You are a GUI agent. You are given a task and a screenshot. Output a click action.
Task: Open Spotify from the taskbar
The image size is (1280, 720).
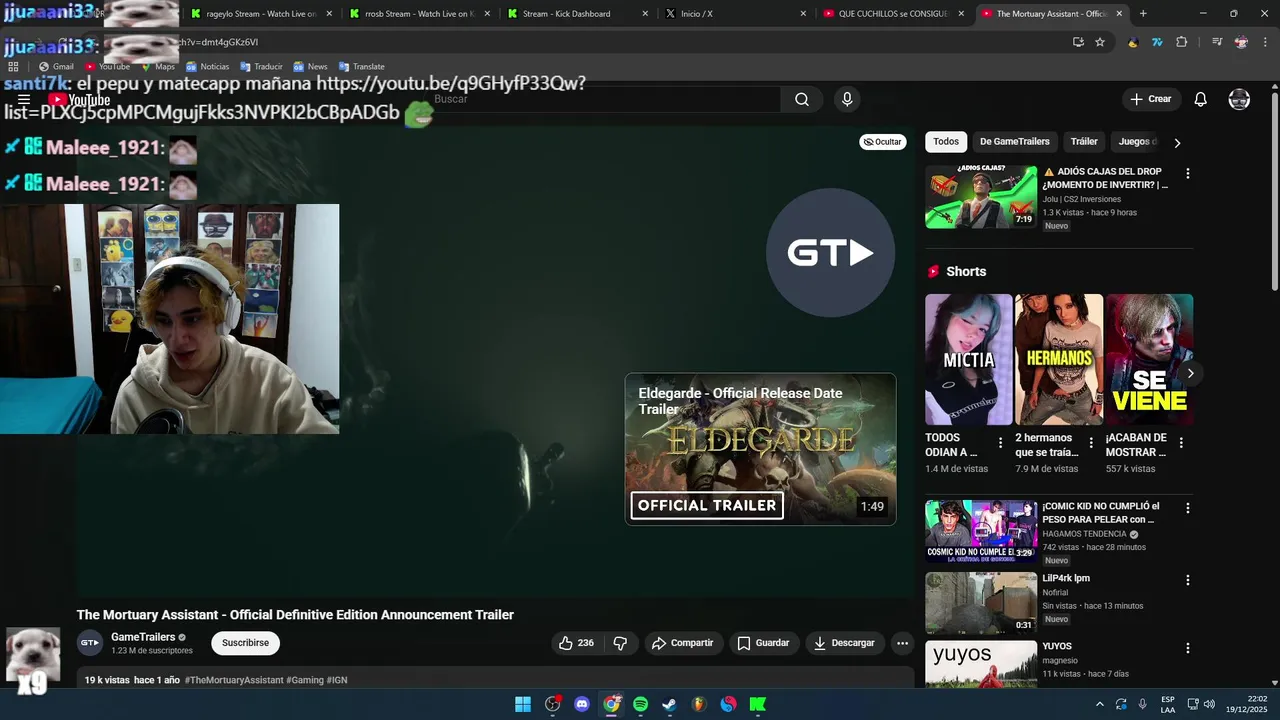[640, 704]
